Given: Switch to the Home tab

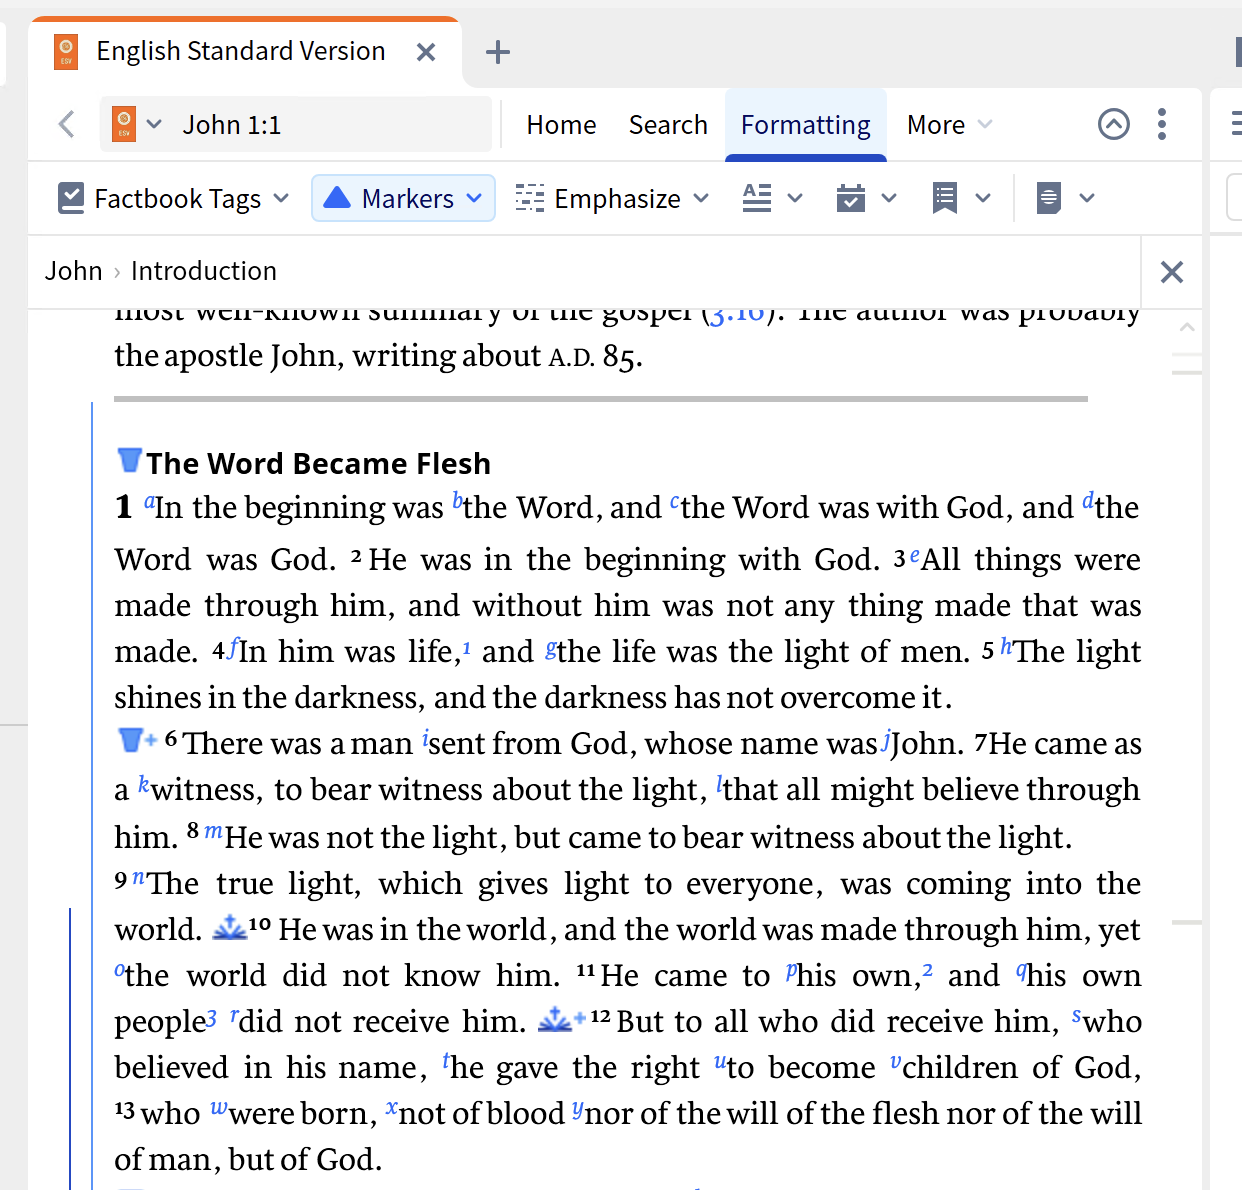Looking at the screenshot, I should [x=561, y=125].
